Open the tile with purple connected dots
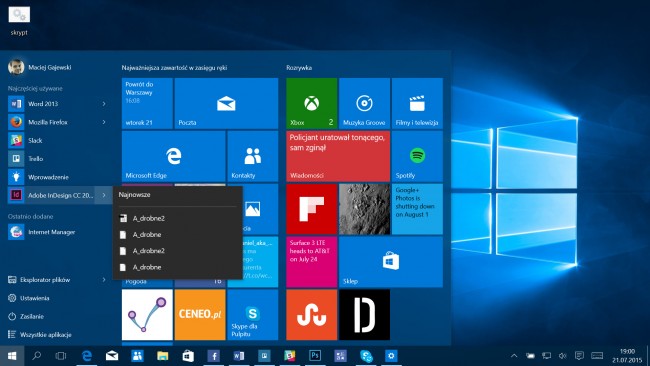Viewport: 650px width, 366px height. pos(147,315)
